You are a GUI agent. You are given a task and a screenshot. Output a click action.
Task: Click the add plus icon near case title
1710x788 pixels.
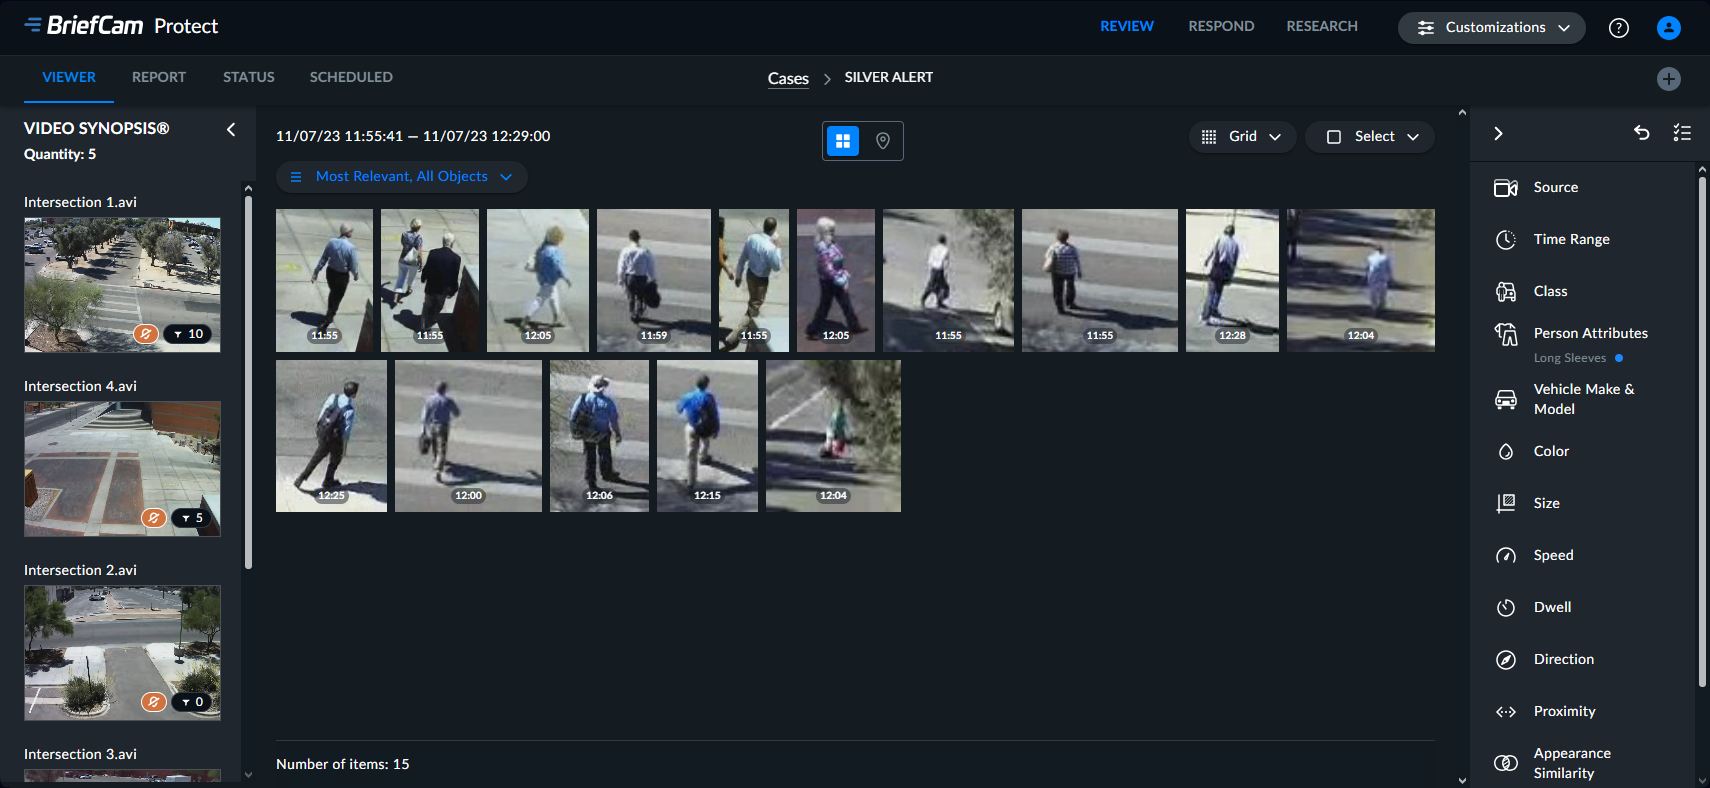(1668, 79)
